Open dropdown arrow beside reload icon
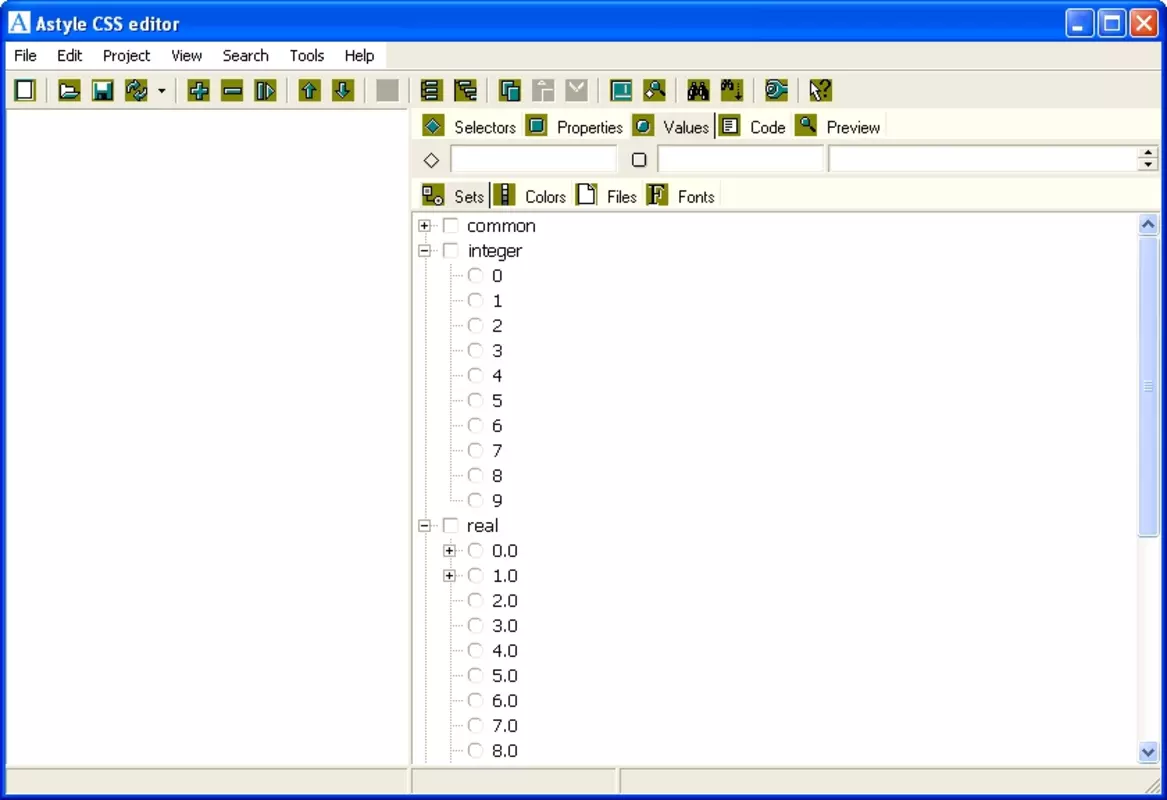Viewport: 1167px width, 800px height. tap(161, 91)
